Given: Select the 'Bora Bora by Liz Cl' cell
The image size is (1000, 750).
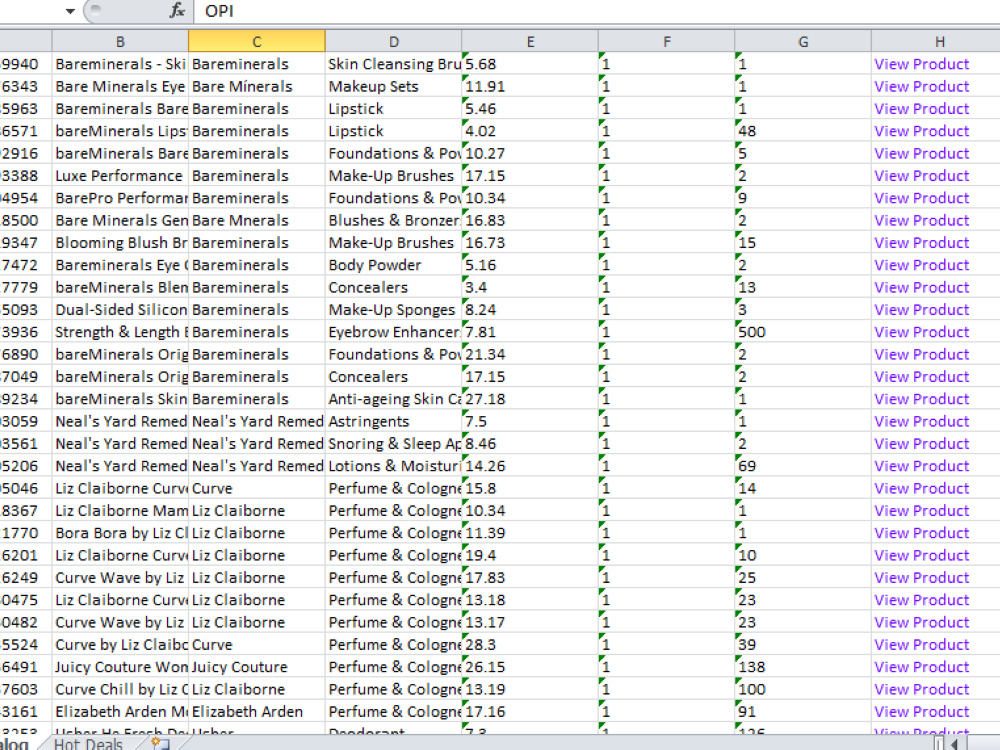Looking at the screenshot, I should point(120,533).
